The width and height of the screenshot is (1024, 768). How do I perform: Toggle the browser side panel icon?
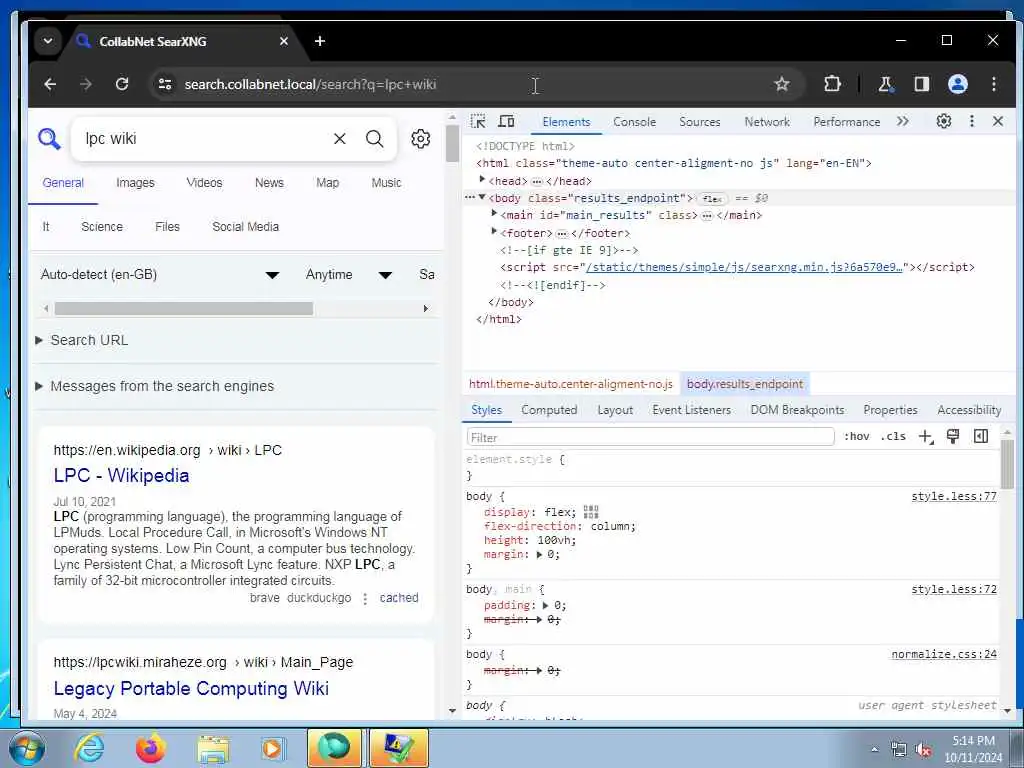pos(921,84)
